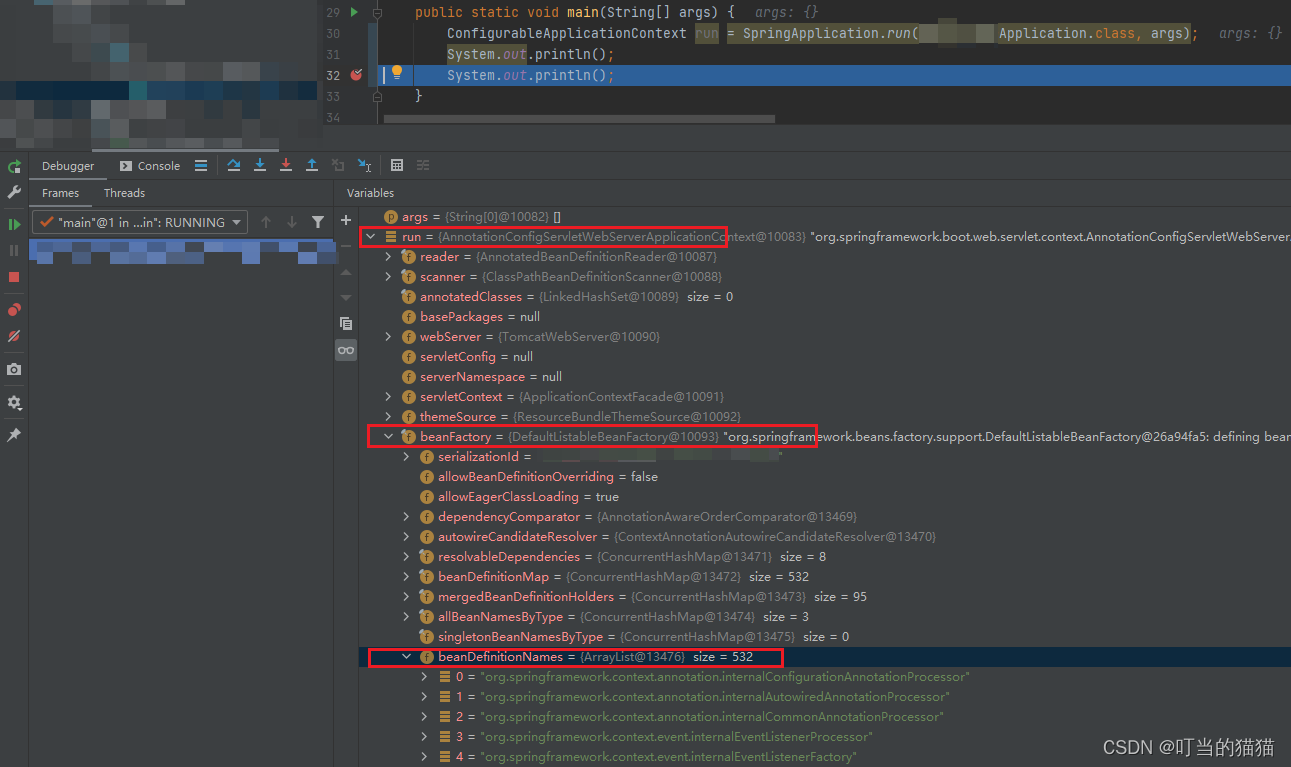
Task: Select the singletonBeanNamesByType row
Action: pos(825,637)
